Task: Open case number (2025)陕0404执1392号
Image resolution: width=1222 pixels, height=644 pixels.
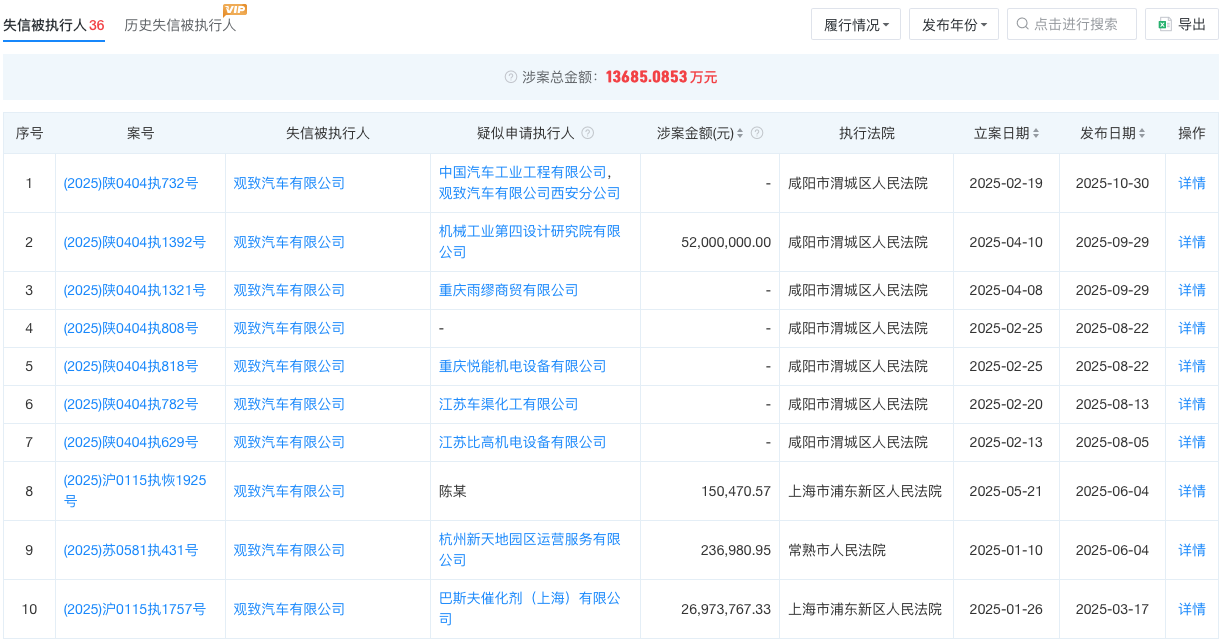Action: click(134, 242)
